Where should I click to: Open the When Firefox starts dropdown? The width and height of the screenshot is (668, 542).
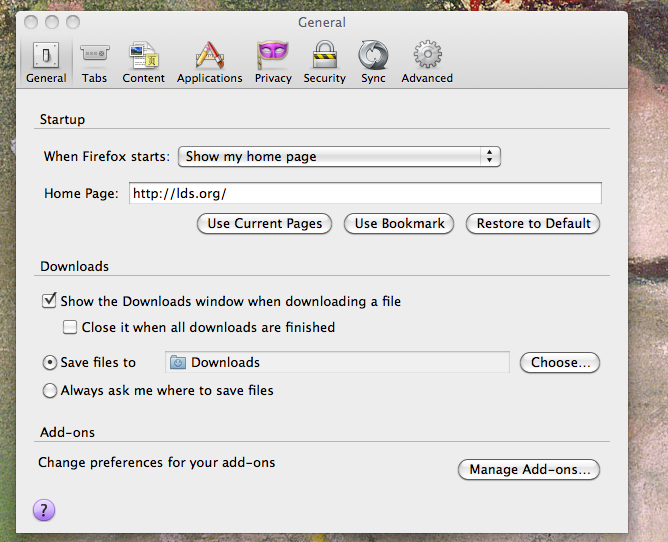click(339, 157)
